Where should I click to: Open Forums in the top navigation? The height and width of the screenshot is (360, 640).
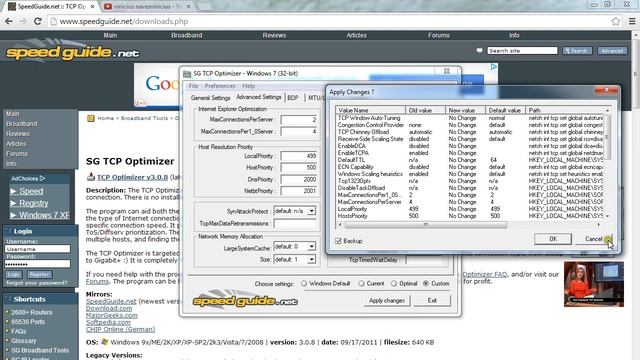[439, 36]
